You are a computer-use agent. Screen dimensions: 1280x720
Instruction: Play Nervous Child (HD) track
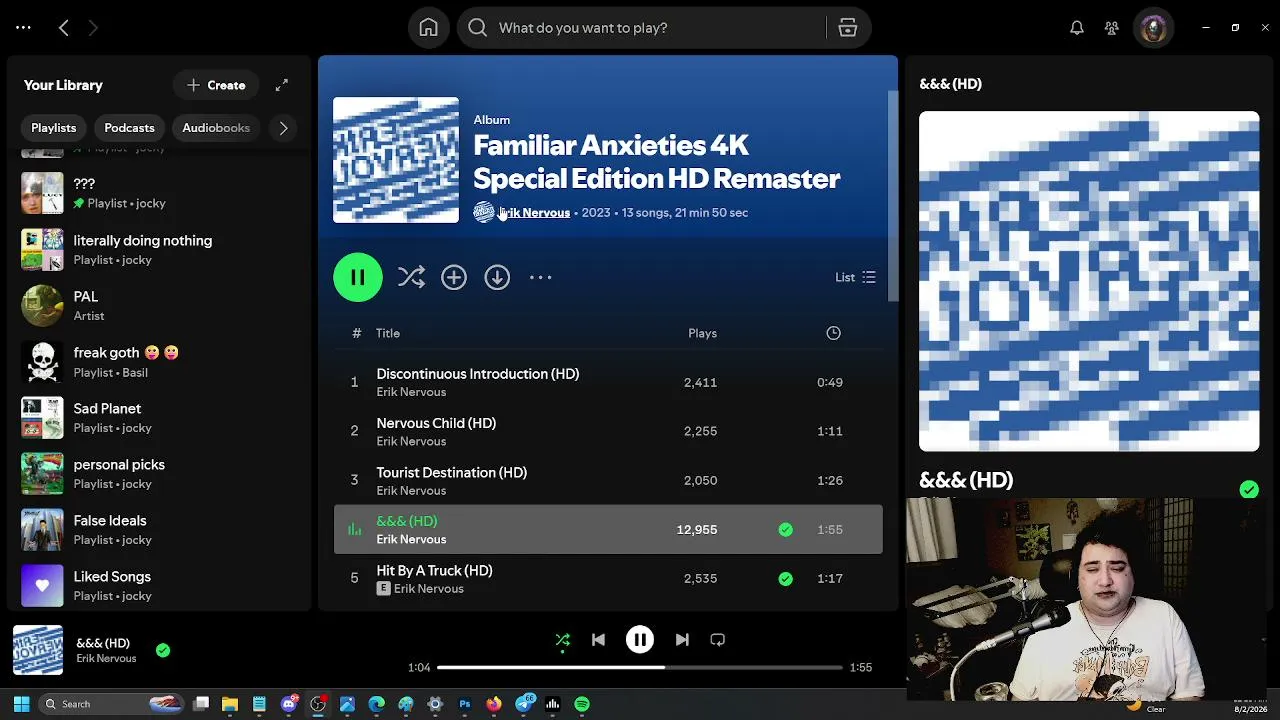608,431
